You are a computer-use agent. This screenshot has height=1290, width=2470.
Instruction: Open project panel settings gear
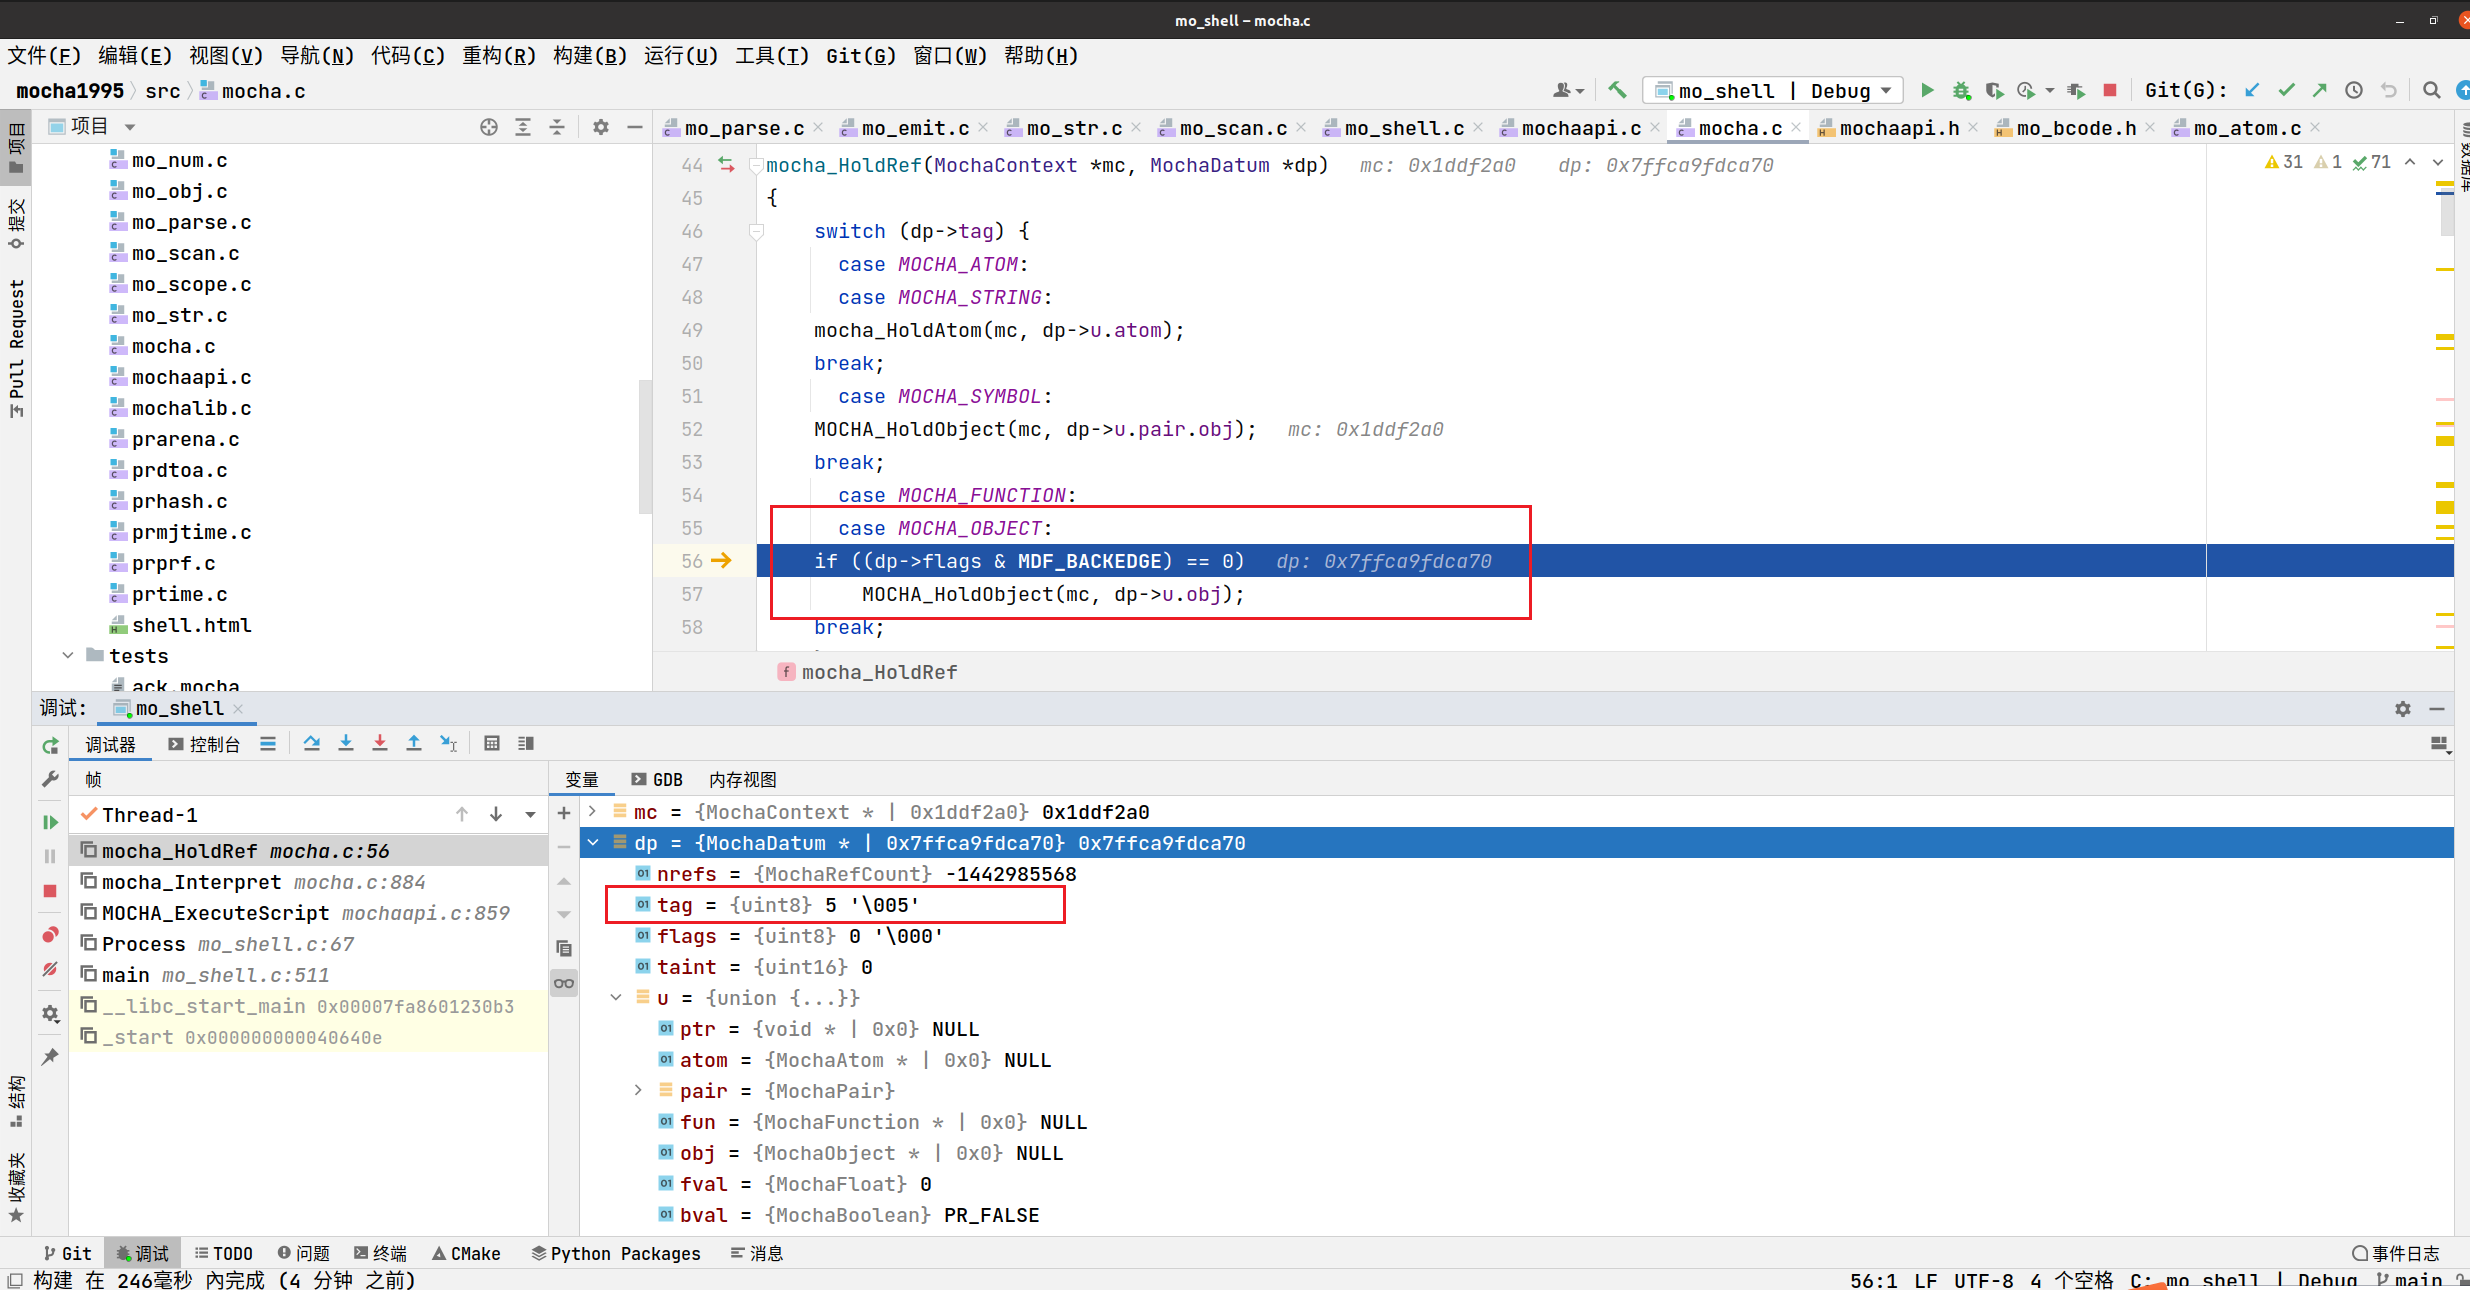[x=600, y=127]
